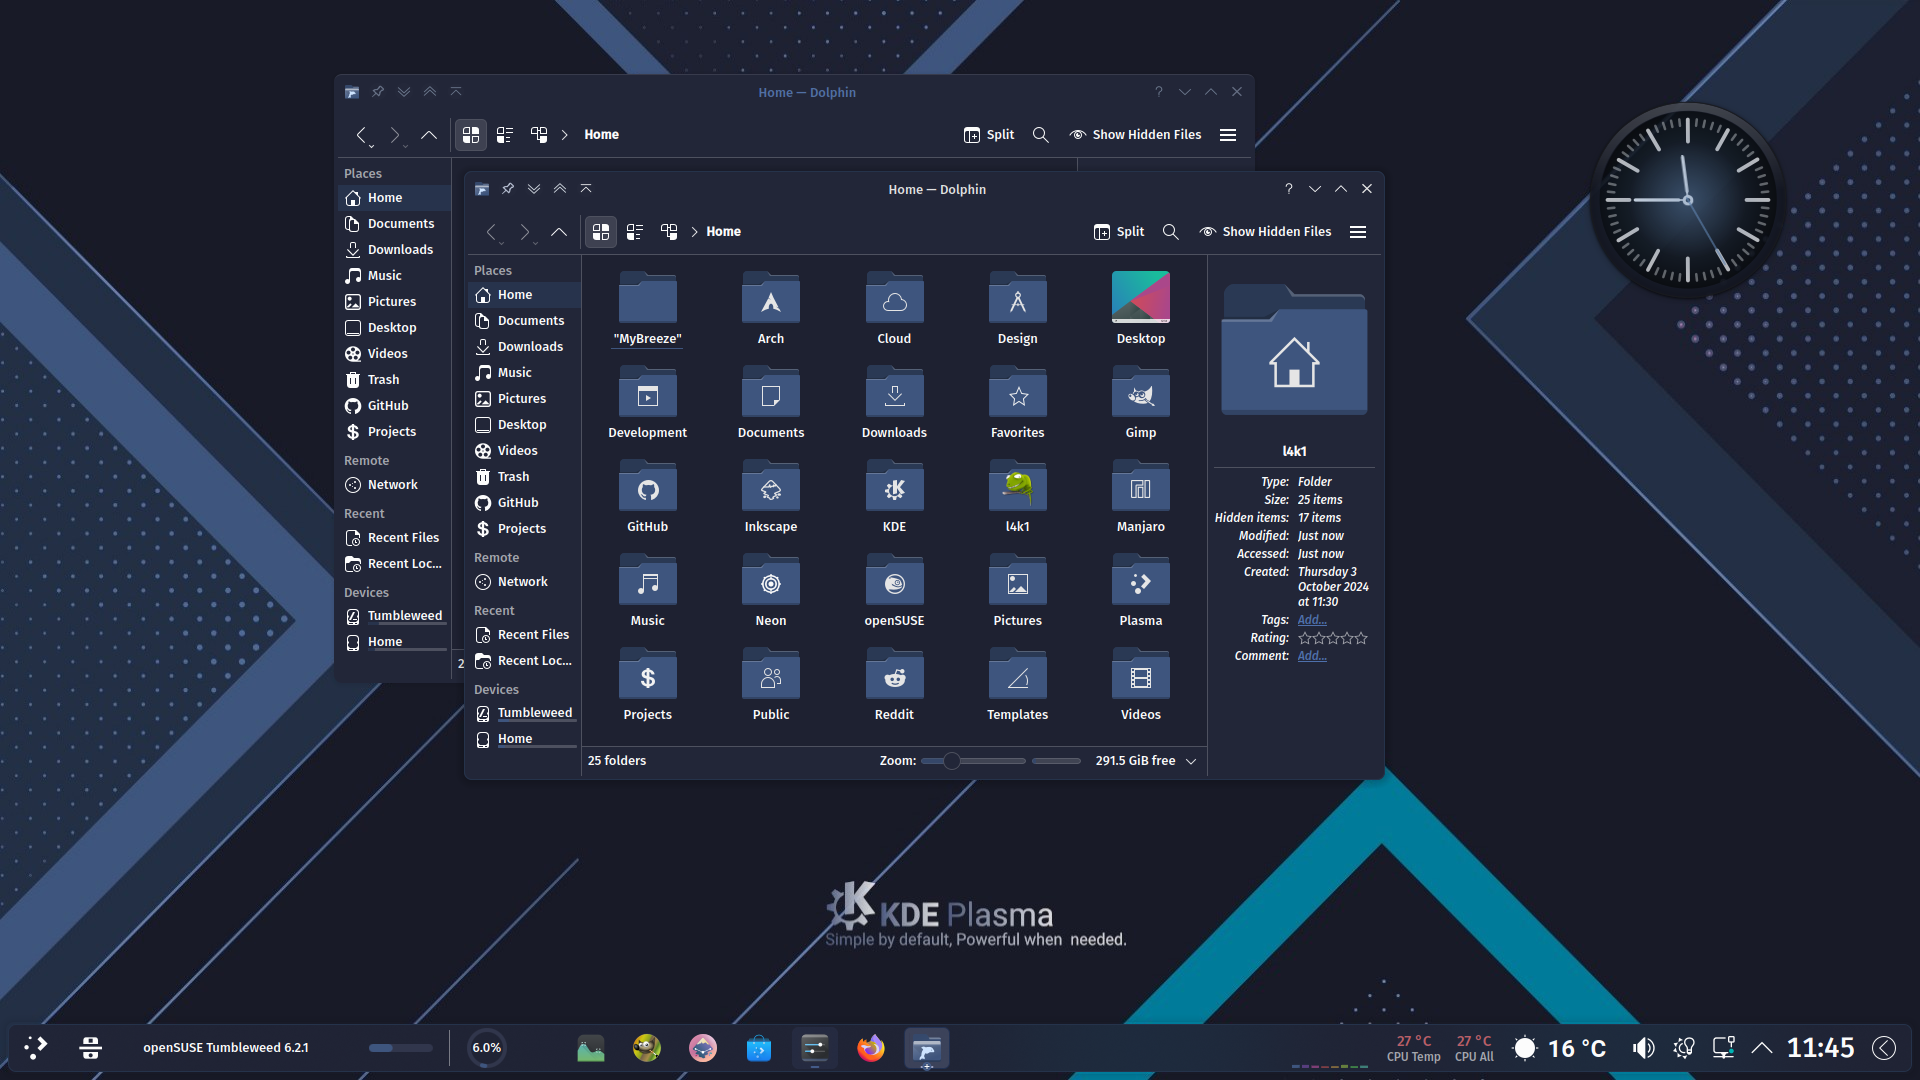Open the Favorites folder
Image resolution: width=1920 pixels, height=1080 pixels.
1017,402
